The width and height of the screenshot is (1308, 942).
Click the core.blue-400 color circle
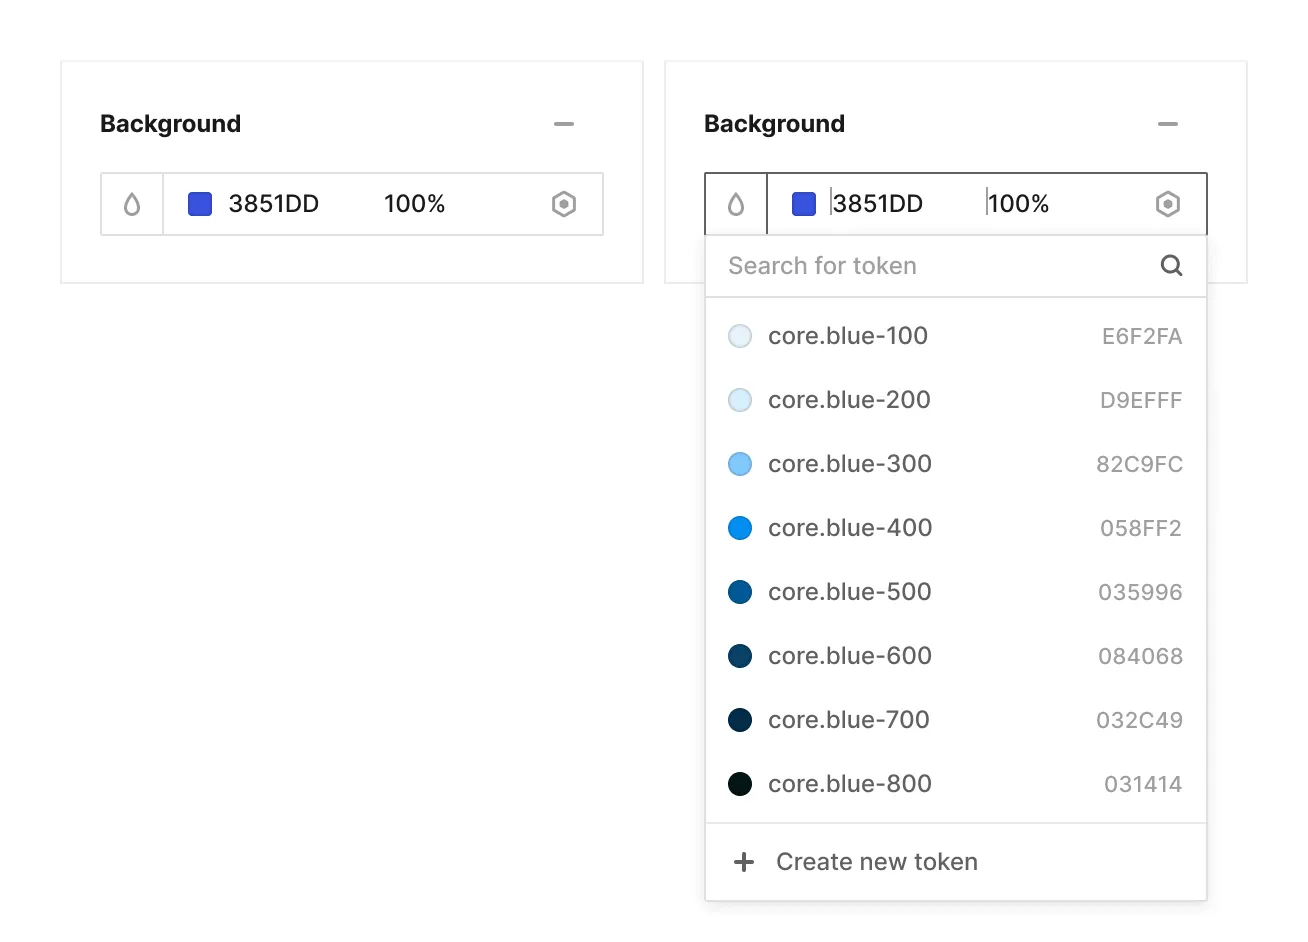740,528
